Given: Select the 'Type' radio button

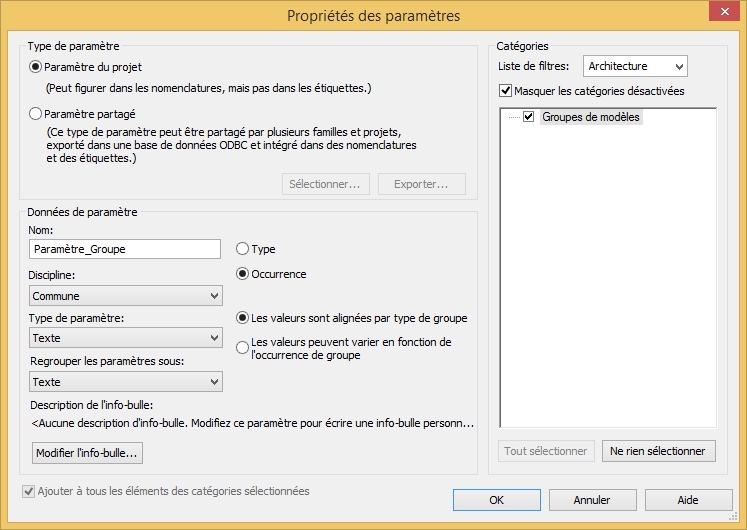Looking at the screenshot, I should coord(243,249).
